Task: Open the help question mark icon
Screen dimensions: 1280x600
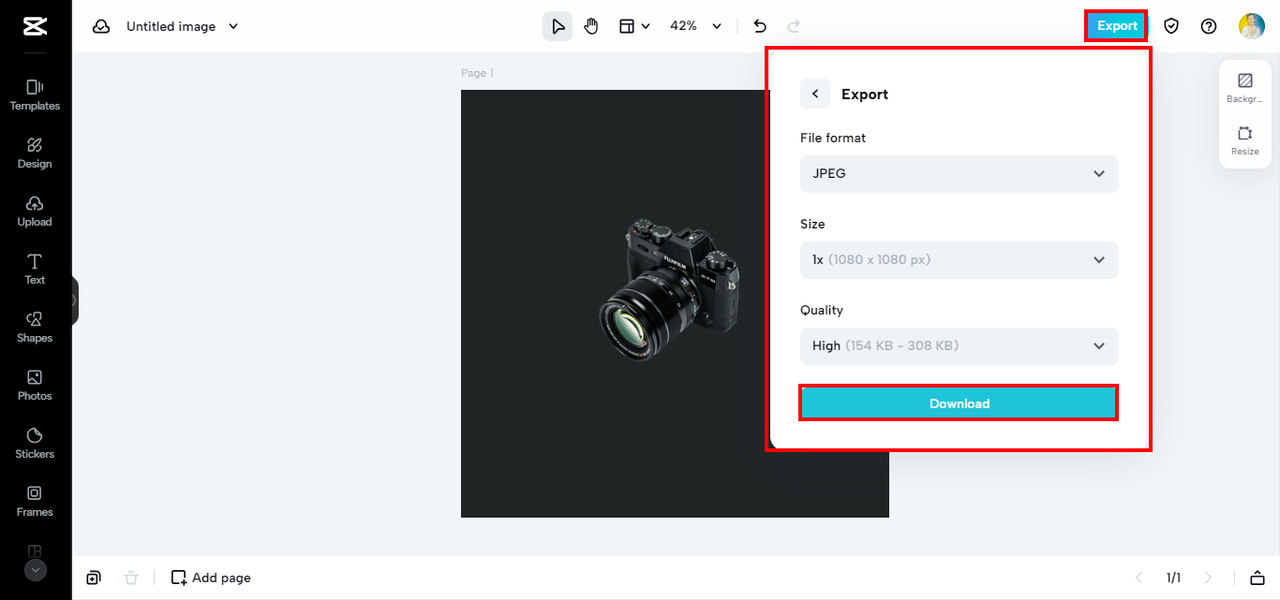Action: point(1209,26)
